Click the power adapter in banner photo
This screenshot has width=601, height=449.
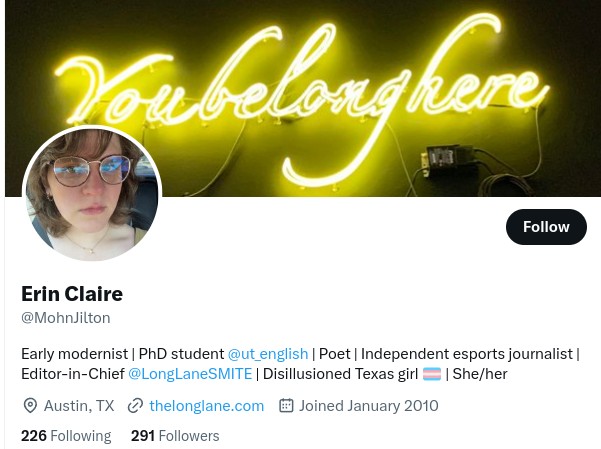[449, 159]
